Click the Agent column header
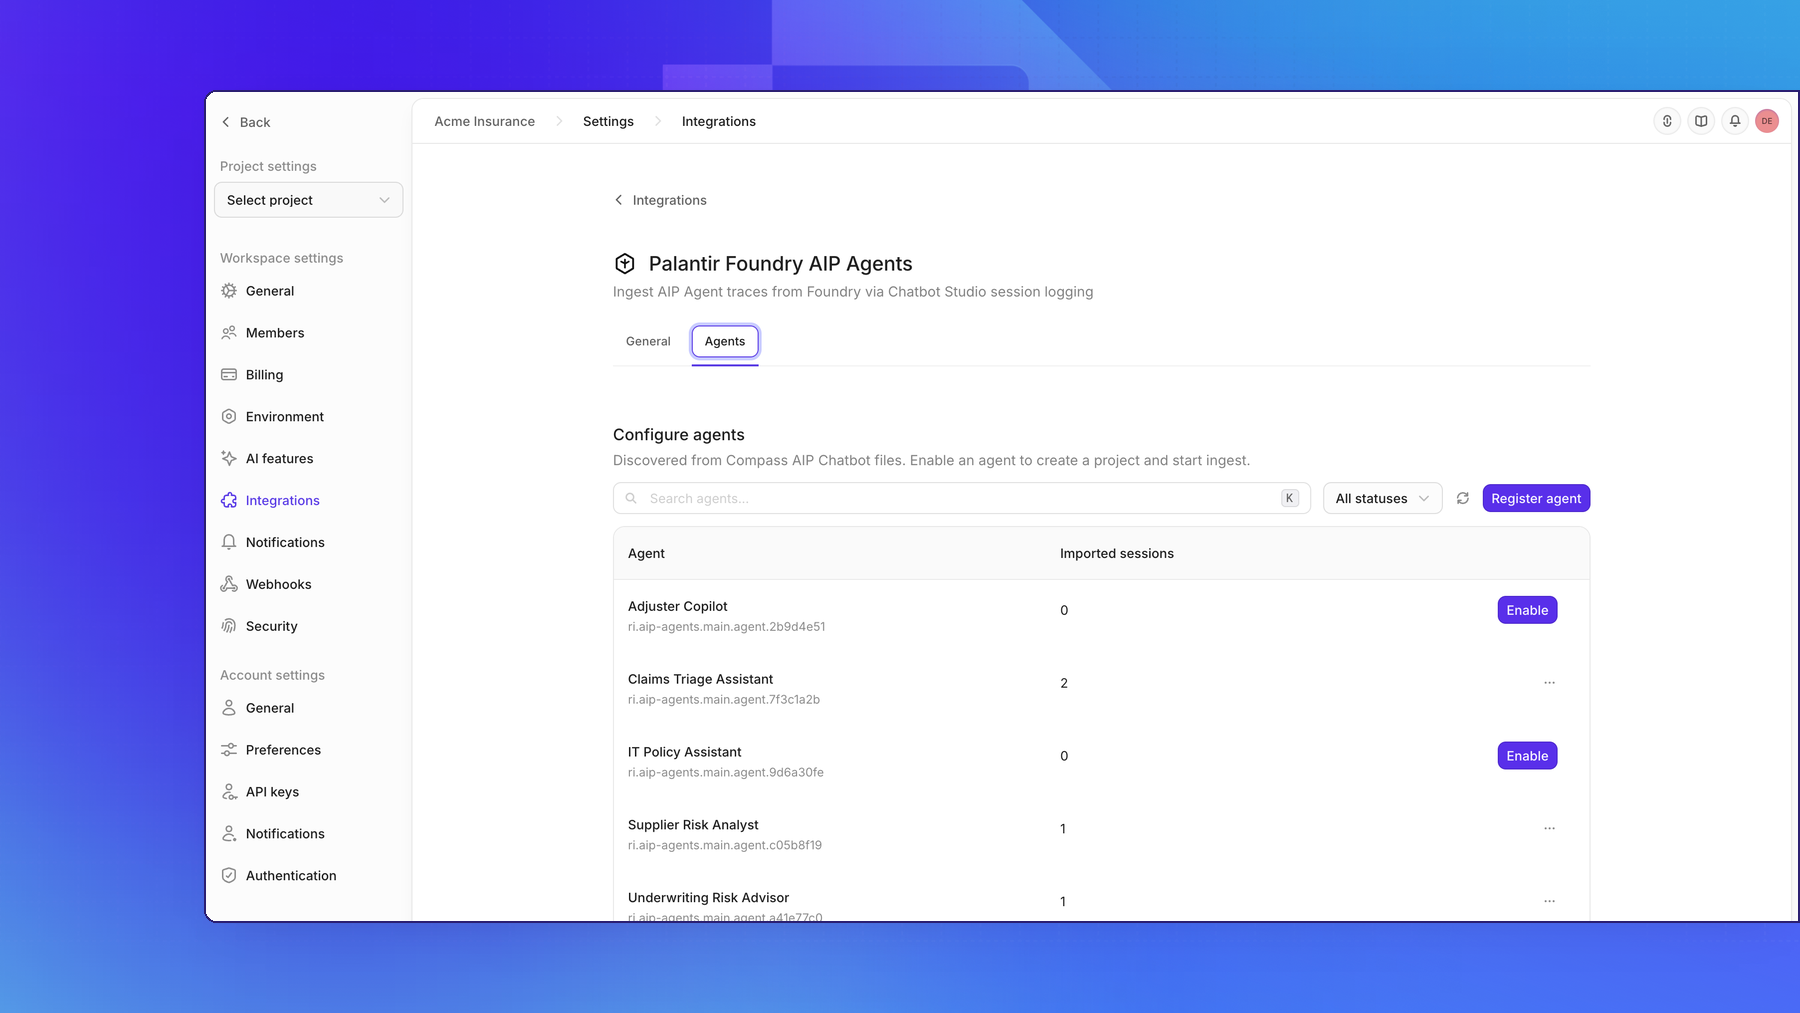1800x1013 pixels. pos(646,553)
